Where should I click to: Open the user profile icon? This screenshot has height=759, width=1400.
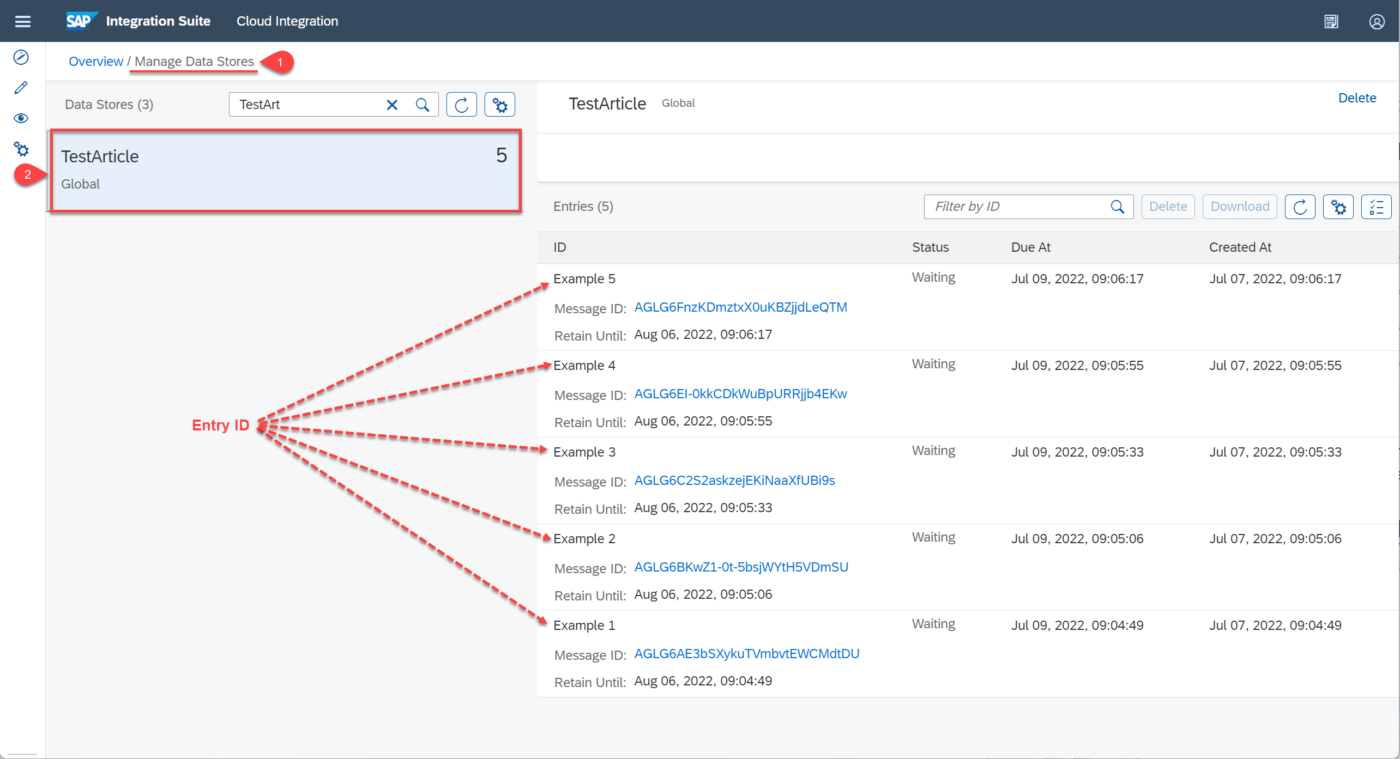pyautogui.click(x=1377, y=21)
